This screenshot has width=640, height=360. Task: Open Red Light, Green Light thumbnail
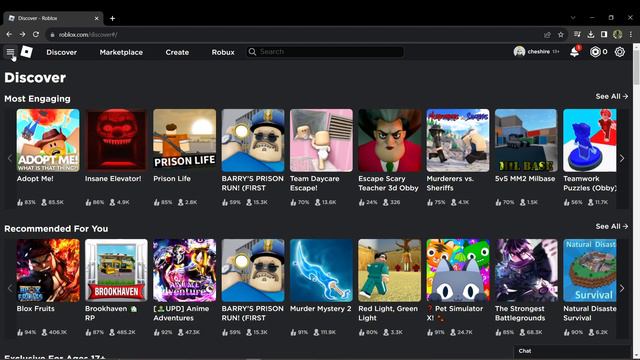click(x=389, y=270)
